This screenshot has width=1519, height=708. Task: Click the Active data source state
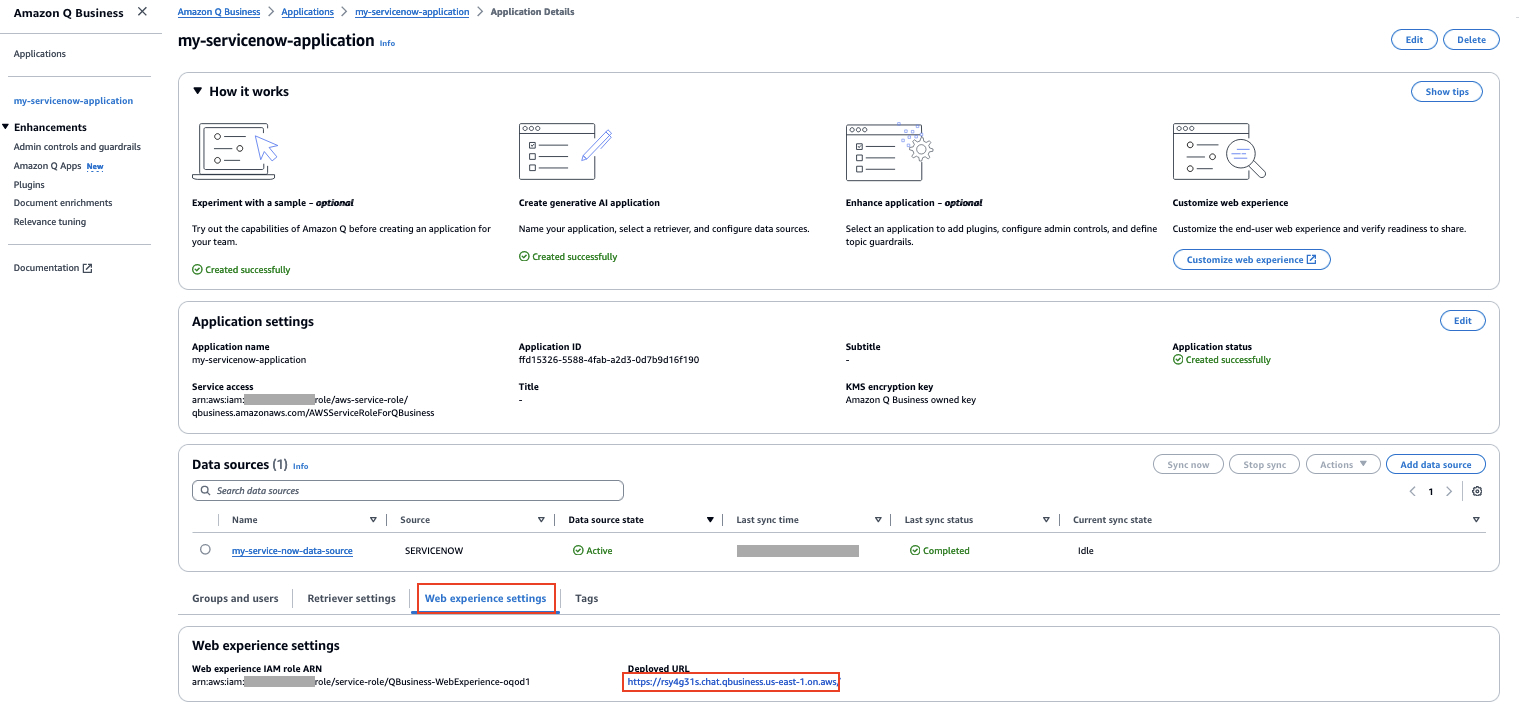592,551
